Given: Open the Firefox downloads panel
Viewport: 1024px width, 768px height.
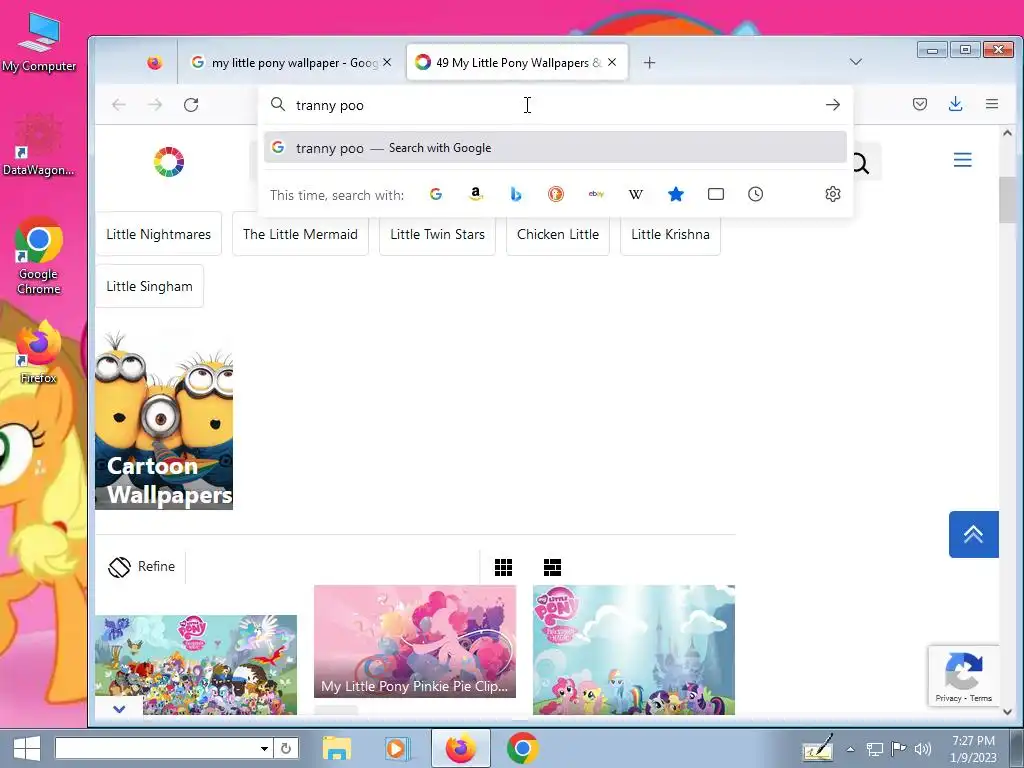Looking at the screenshot, I should tap(955, 104).
